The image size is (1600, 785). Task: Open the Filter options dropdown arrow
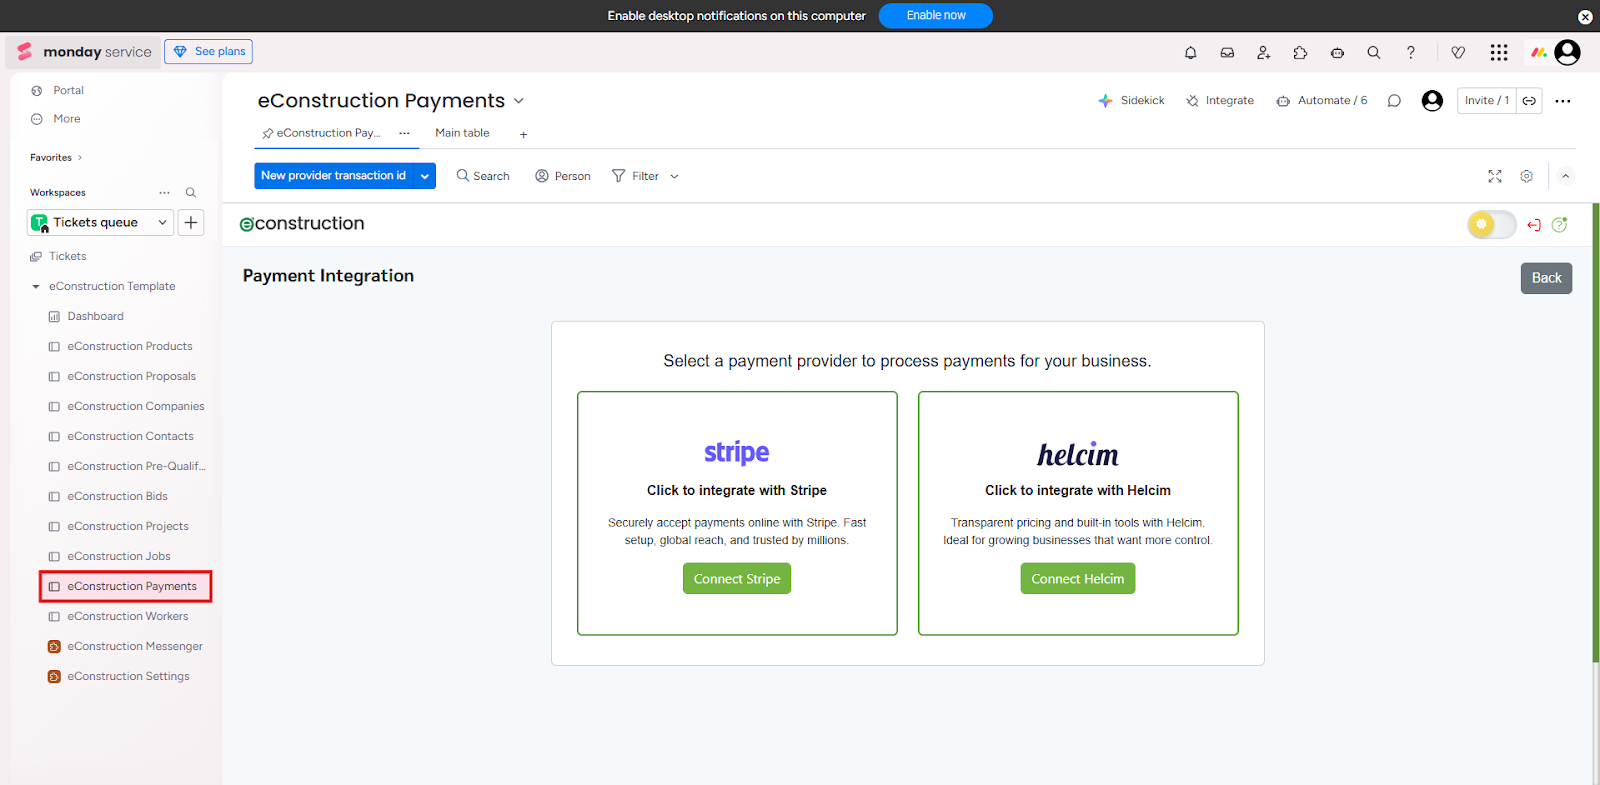(x=674, y=177)
